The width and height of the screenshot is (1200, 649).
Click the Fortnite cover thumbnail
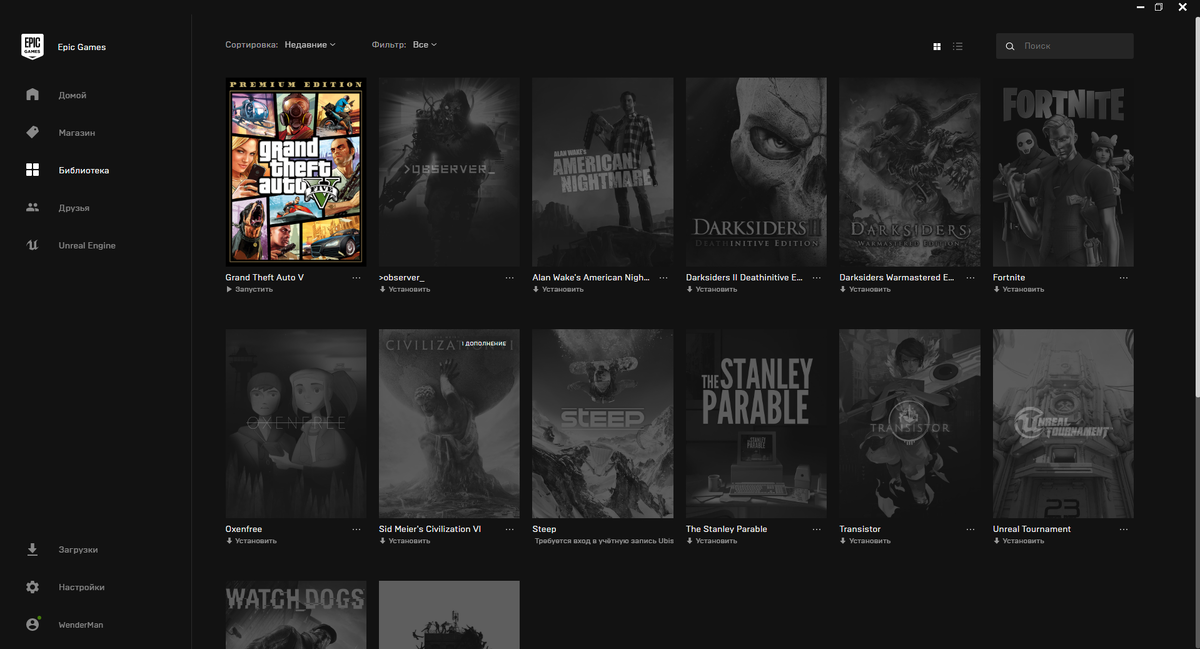click(x=1063, y=172)
